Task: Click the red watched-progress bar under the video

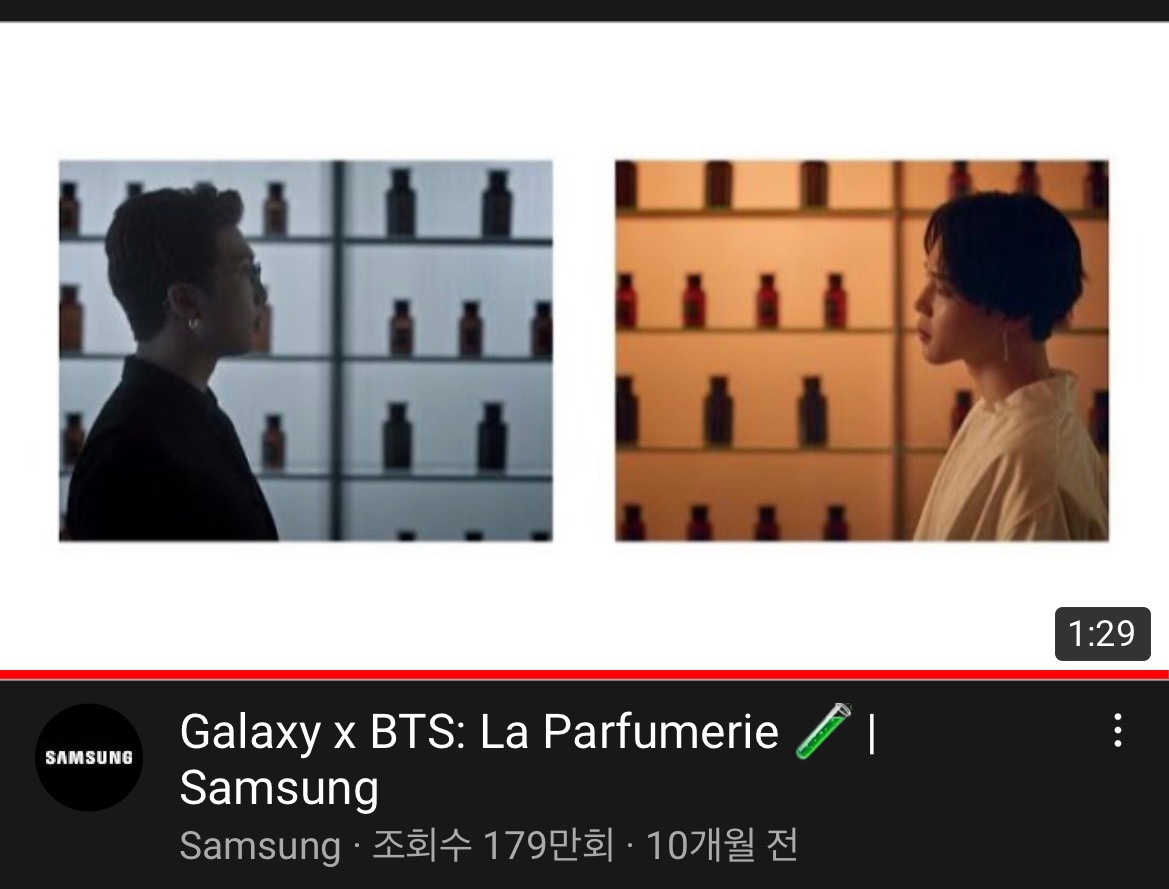Action: (584, 675)
